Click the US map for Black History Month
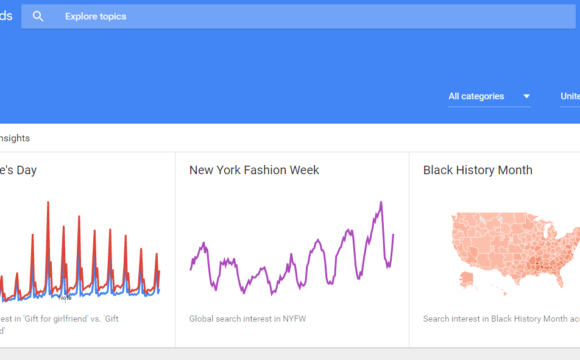The width and height of the screenshot is (580, 360). pos(515,253)
